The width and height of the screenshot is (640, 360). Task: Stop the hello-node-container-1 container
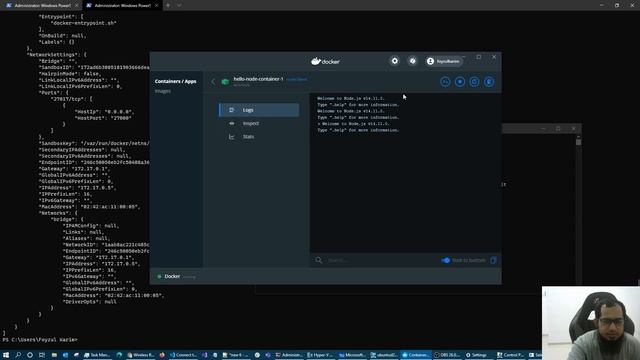[460, 82]
